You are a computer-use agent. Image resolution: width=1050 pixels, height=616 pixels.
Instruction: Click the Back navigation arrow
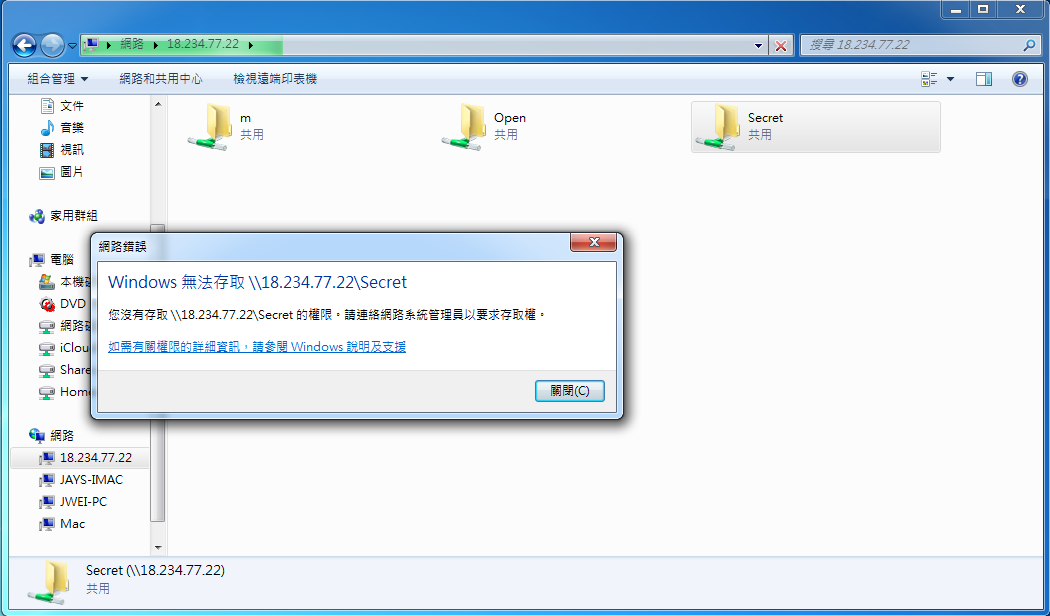coord(24,46)
